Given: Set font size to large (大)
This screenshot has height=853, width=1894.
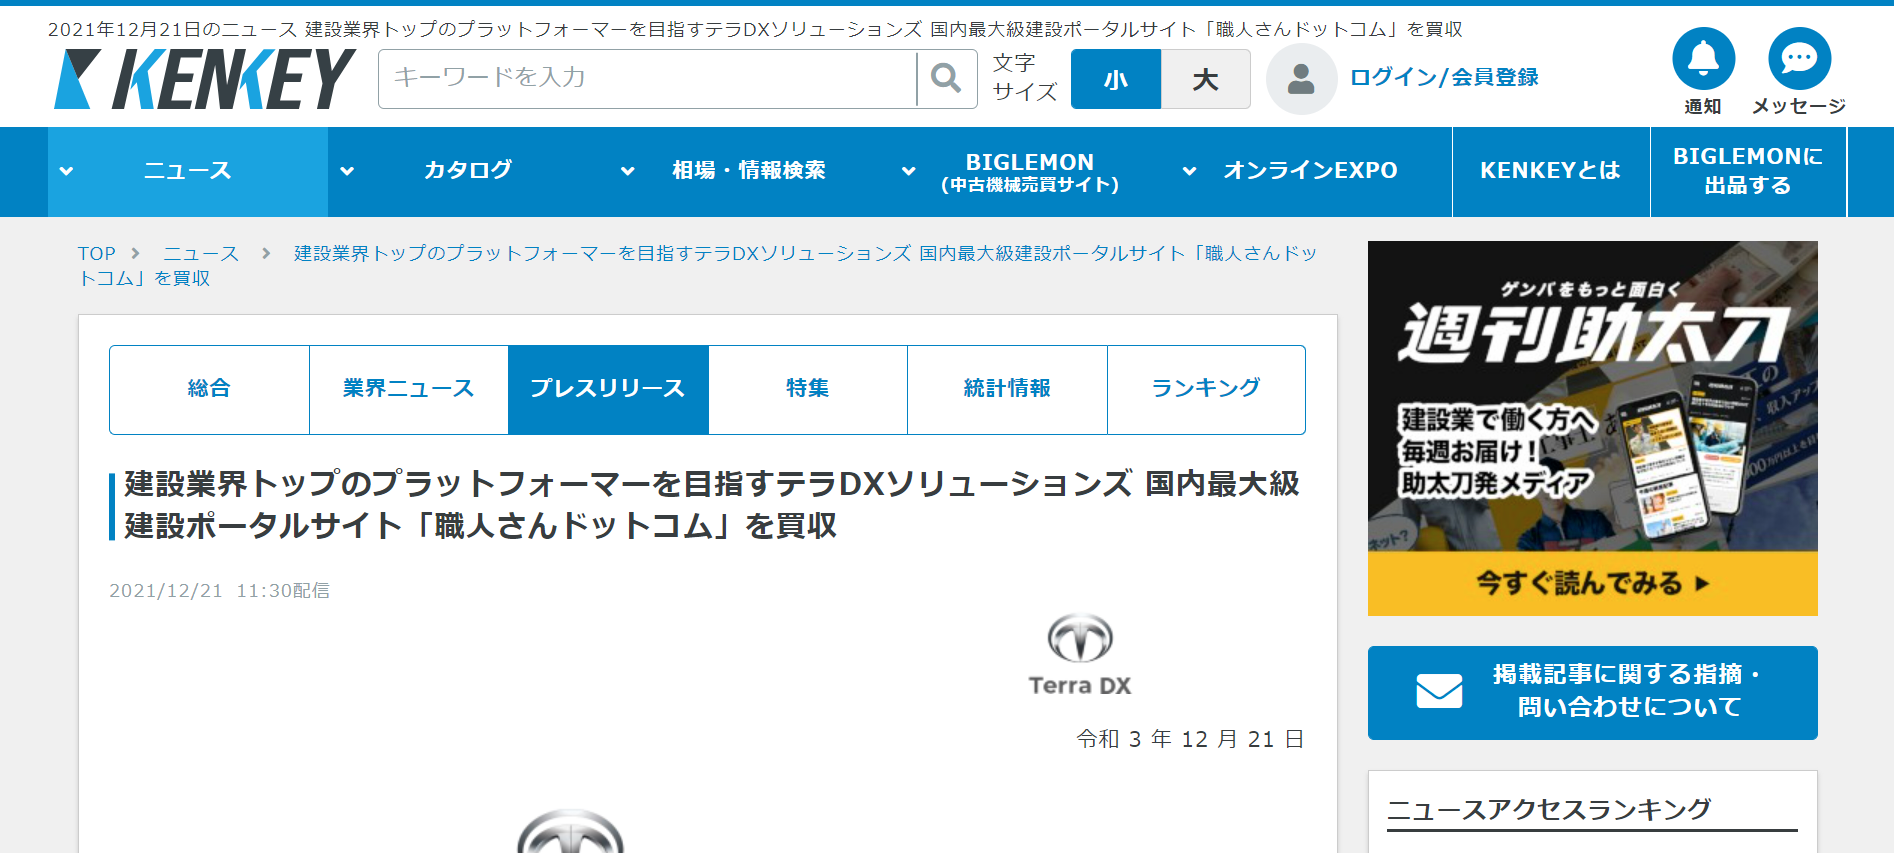Looking at the screenshot, I should click(x=1206, y=79).
